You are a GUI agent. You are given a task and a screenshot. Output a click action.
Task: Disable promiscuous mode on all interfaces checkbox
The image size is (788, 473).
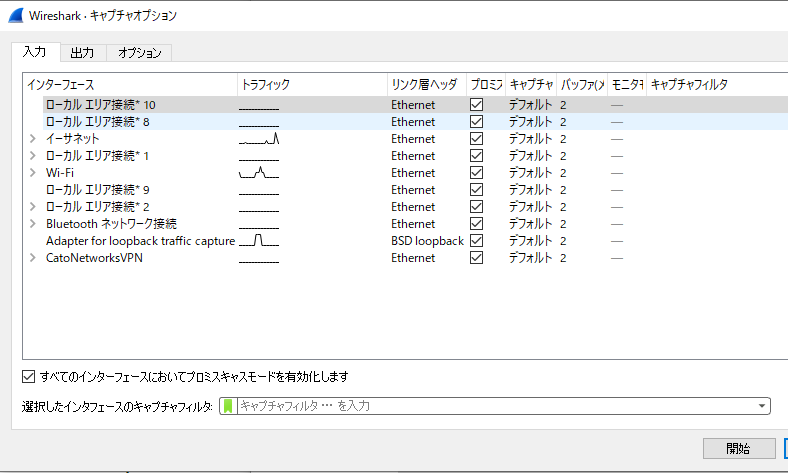tap(29, 376)
